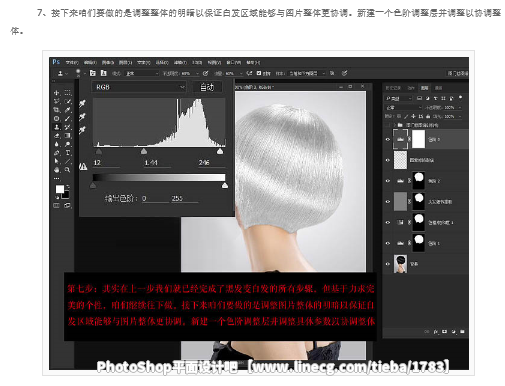This screenshot has width=505, height=386.
Task: Toggle visibility of the layer group
Action: click(x=388, y=125)
